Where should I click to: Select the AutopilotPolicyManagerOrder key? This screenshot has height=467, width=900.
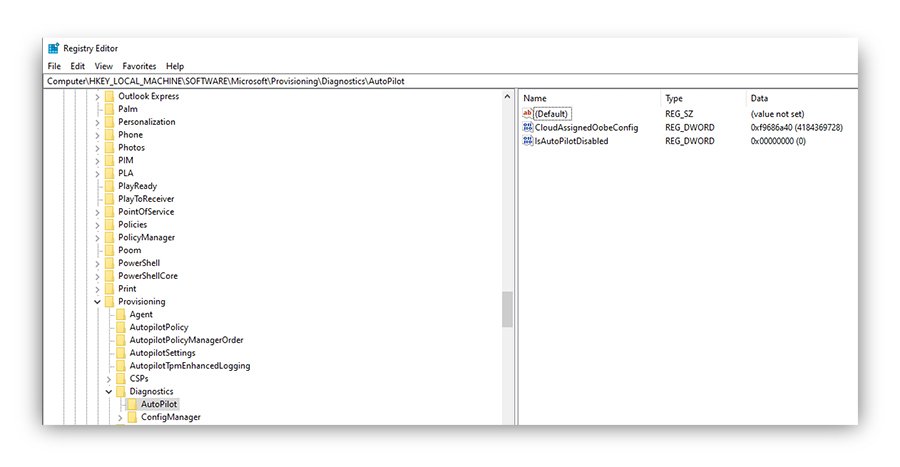[x=186, y=340]
